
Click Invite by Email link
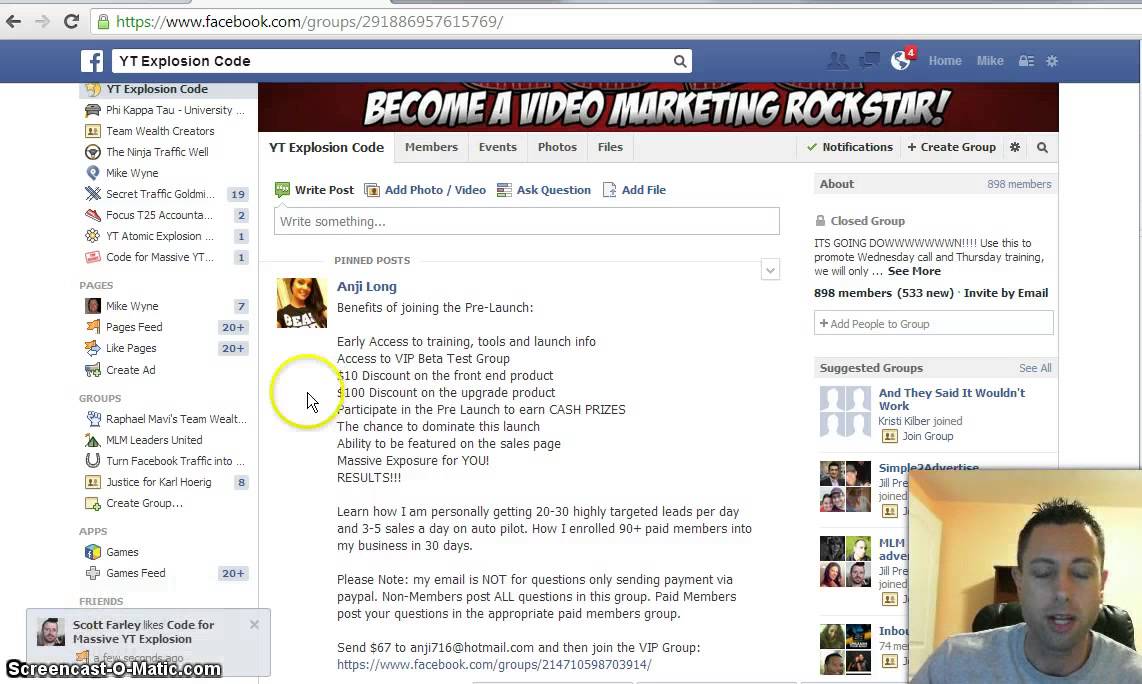1006,293
